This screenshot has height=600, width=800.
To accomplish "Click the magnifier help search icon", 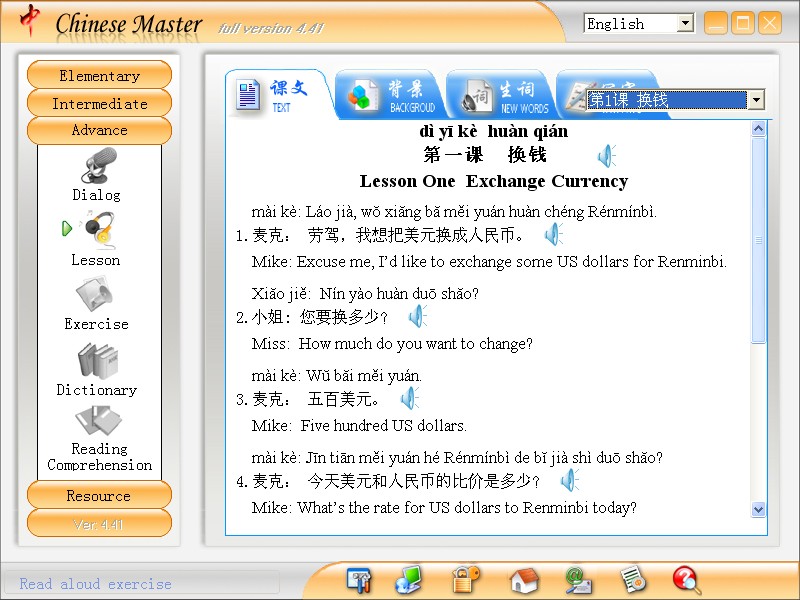I will [686, 581].
